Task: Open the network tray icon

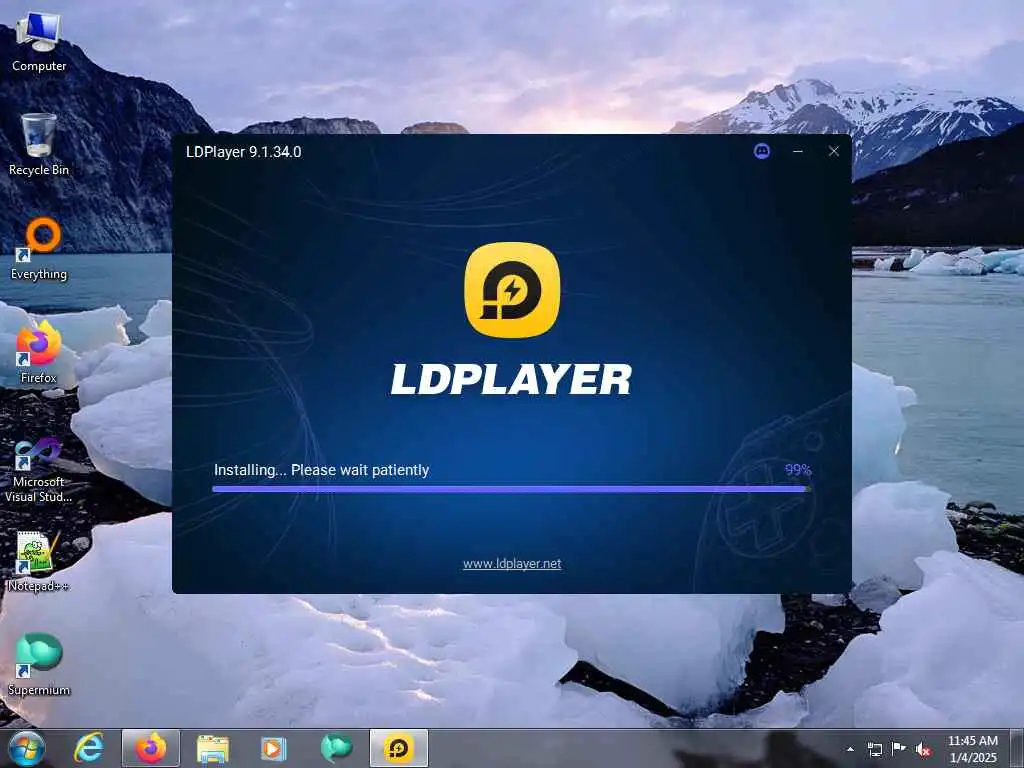Action: tap(874, 749)
